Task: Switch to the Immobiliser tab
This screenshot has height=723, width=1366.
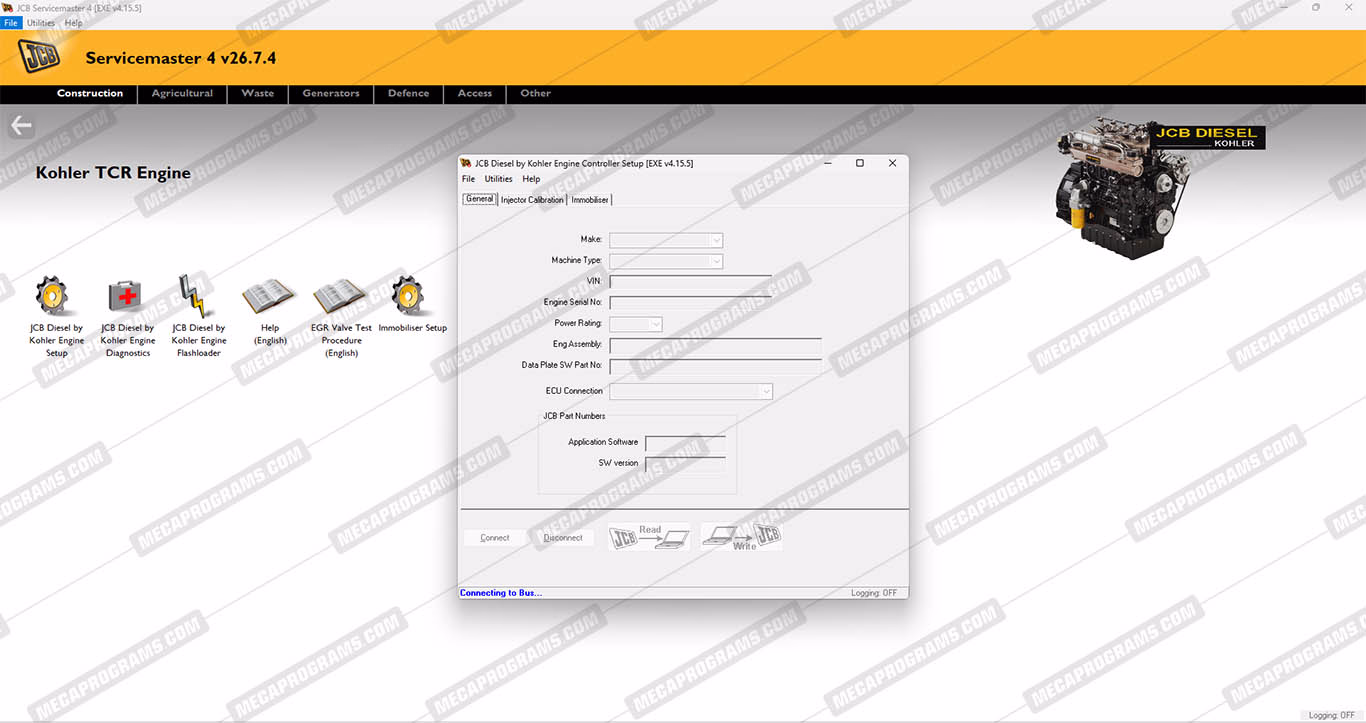Action: 590,200
